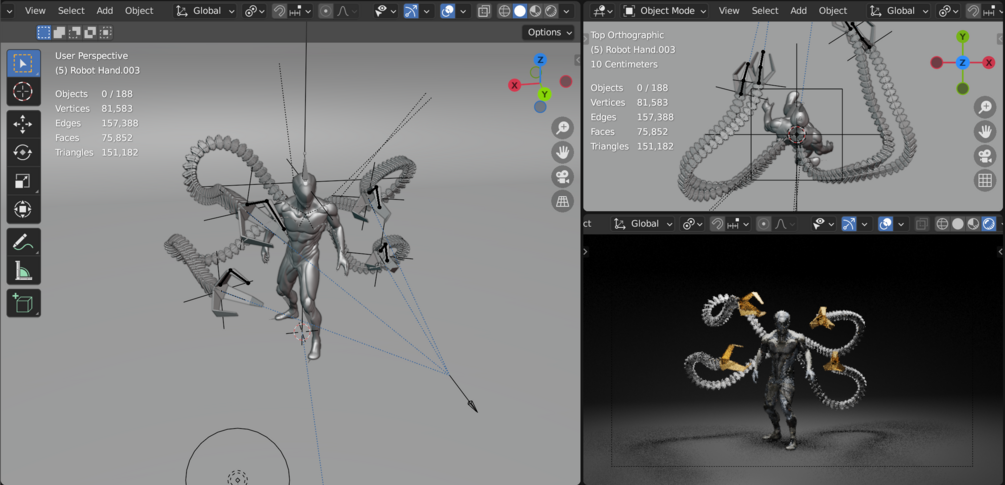Click zoom view icon in top orthographic viewport
This screenshot has width=1005, height=485.
[984, 107]
